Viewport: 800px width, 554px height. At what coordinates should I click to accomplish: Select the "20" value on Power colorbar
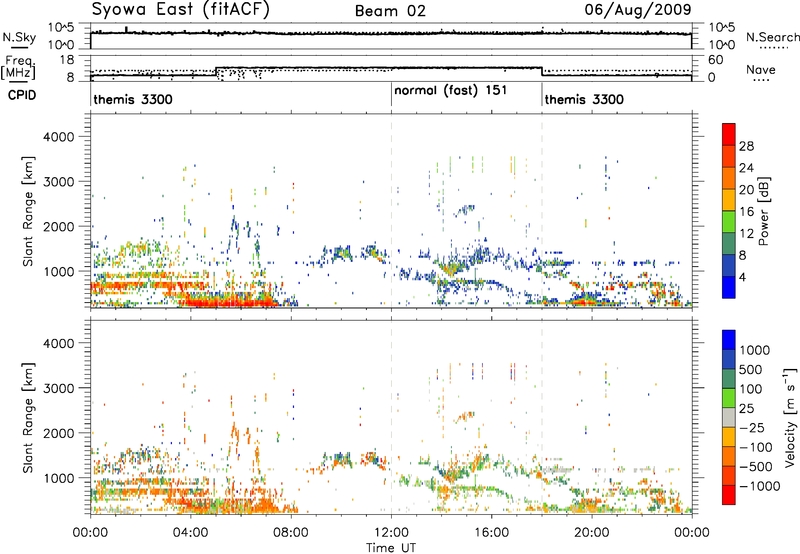tap(746, 190)
